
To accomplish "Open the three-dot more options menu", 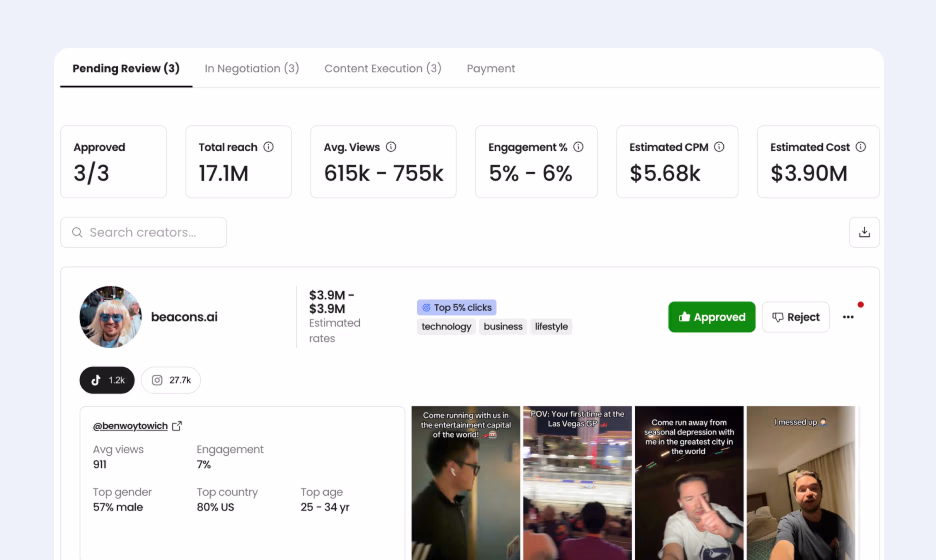I will click(x=848, y=317).
